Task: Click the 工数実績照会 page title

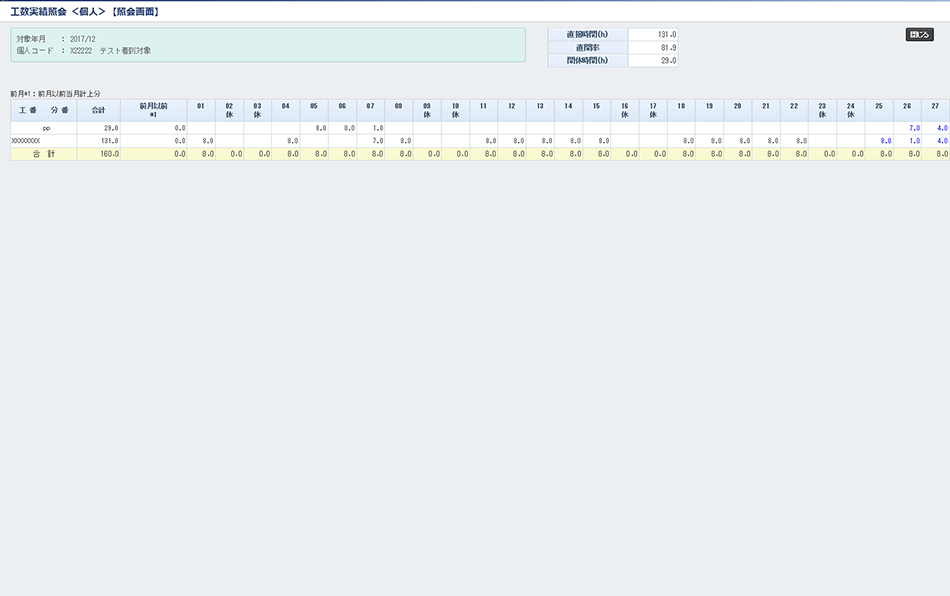Action: pos(84,12)
